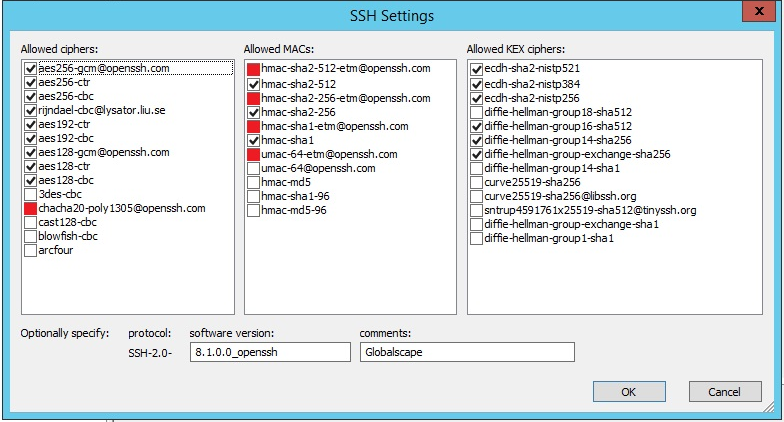Toggle the red chacha20-poly1305@openssh.com checkbox
This screenshot has height=422, width=784.
[x=31, y=208]
